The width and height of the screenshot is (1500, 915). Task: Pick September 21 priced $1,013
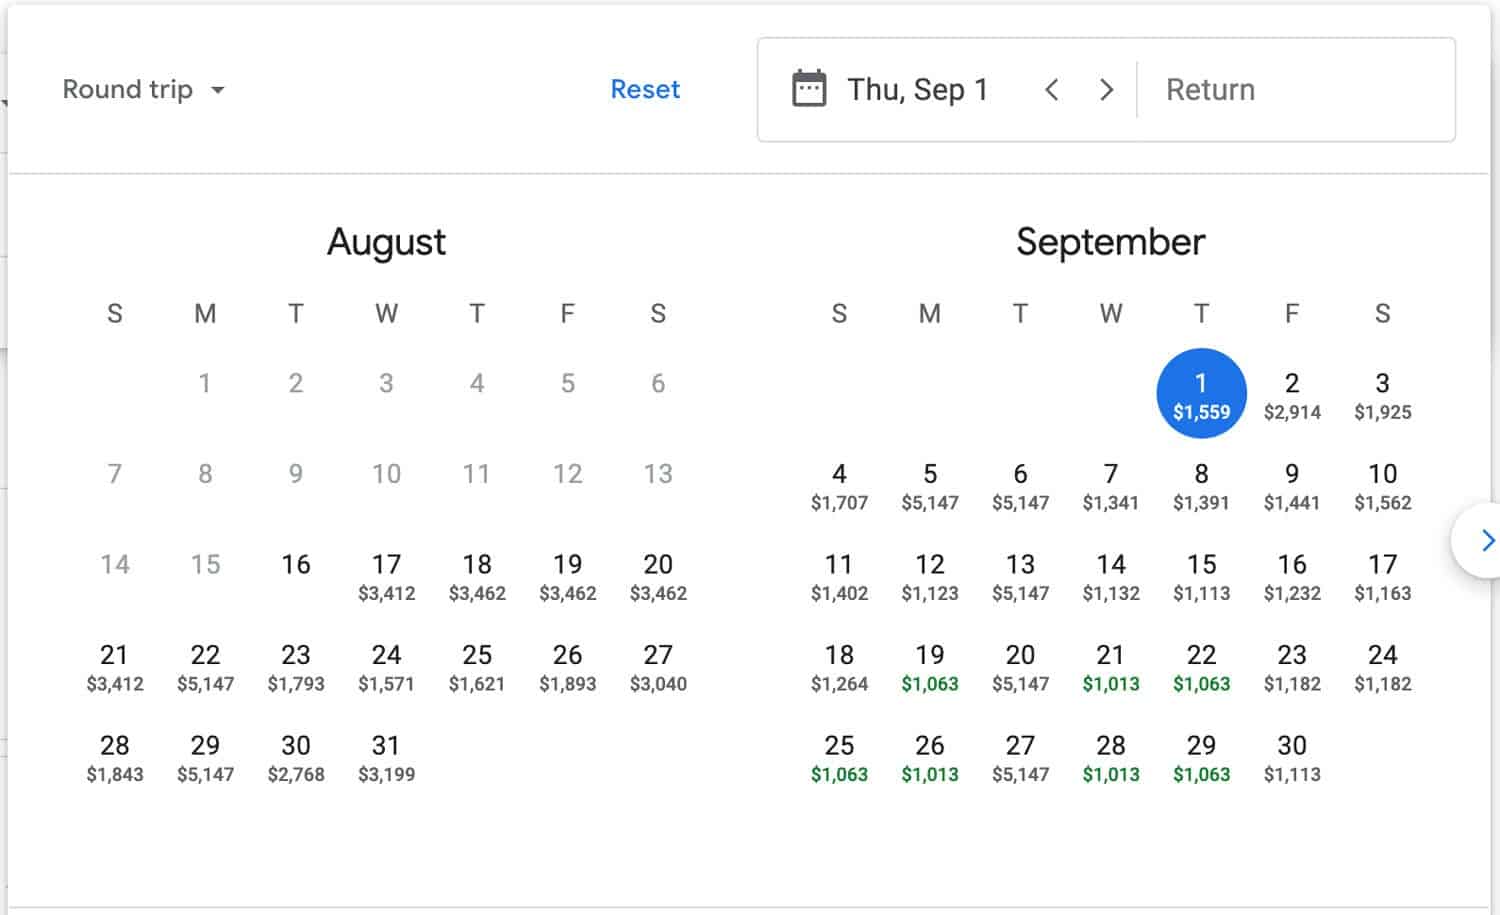[x=1110, y=667]
